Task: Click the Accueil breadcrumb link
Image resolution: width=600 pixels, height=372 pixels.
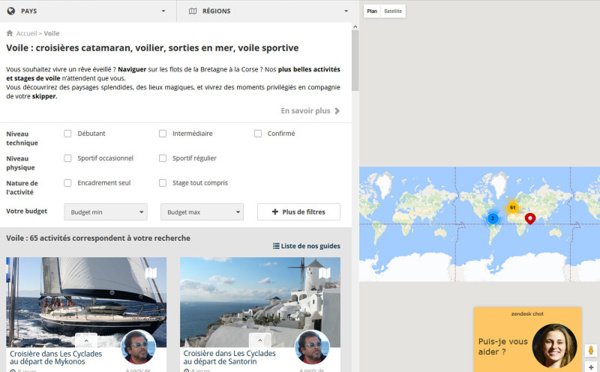Action: coord(26,33)
